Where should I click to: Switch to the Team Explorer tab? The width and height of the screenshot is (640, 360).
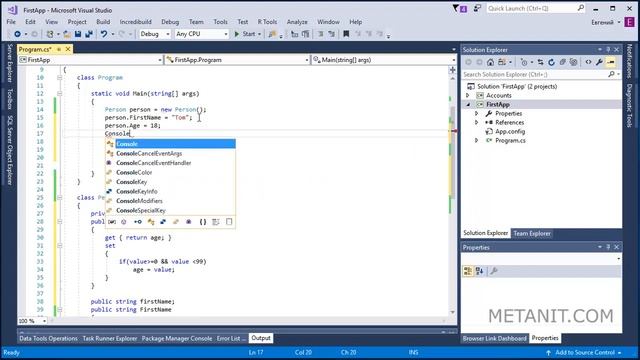(x=532, y=233)
